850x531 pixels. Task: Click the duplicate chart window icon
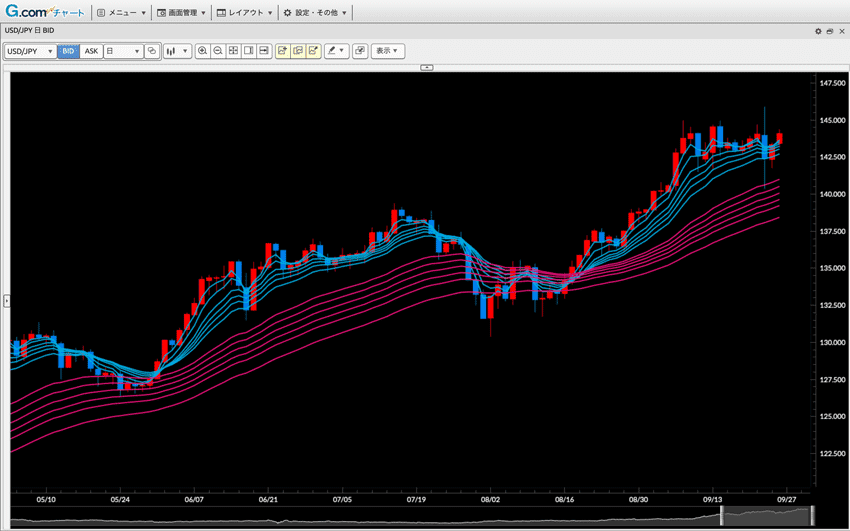360,51
